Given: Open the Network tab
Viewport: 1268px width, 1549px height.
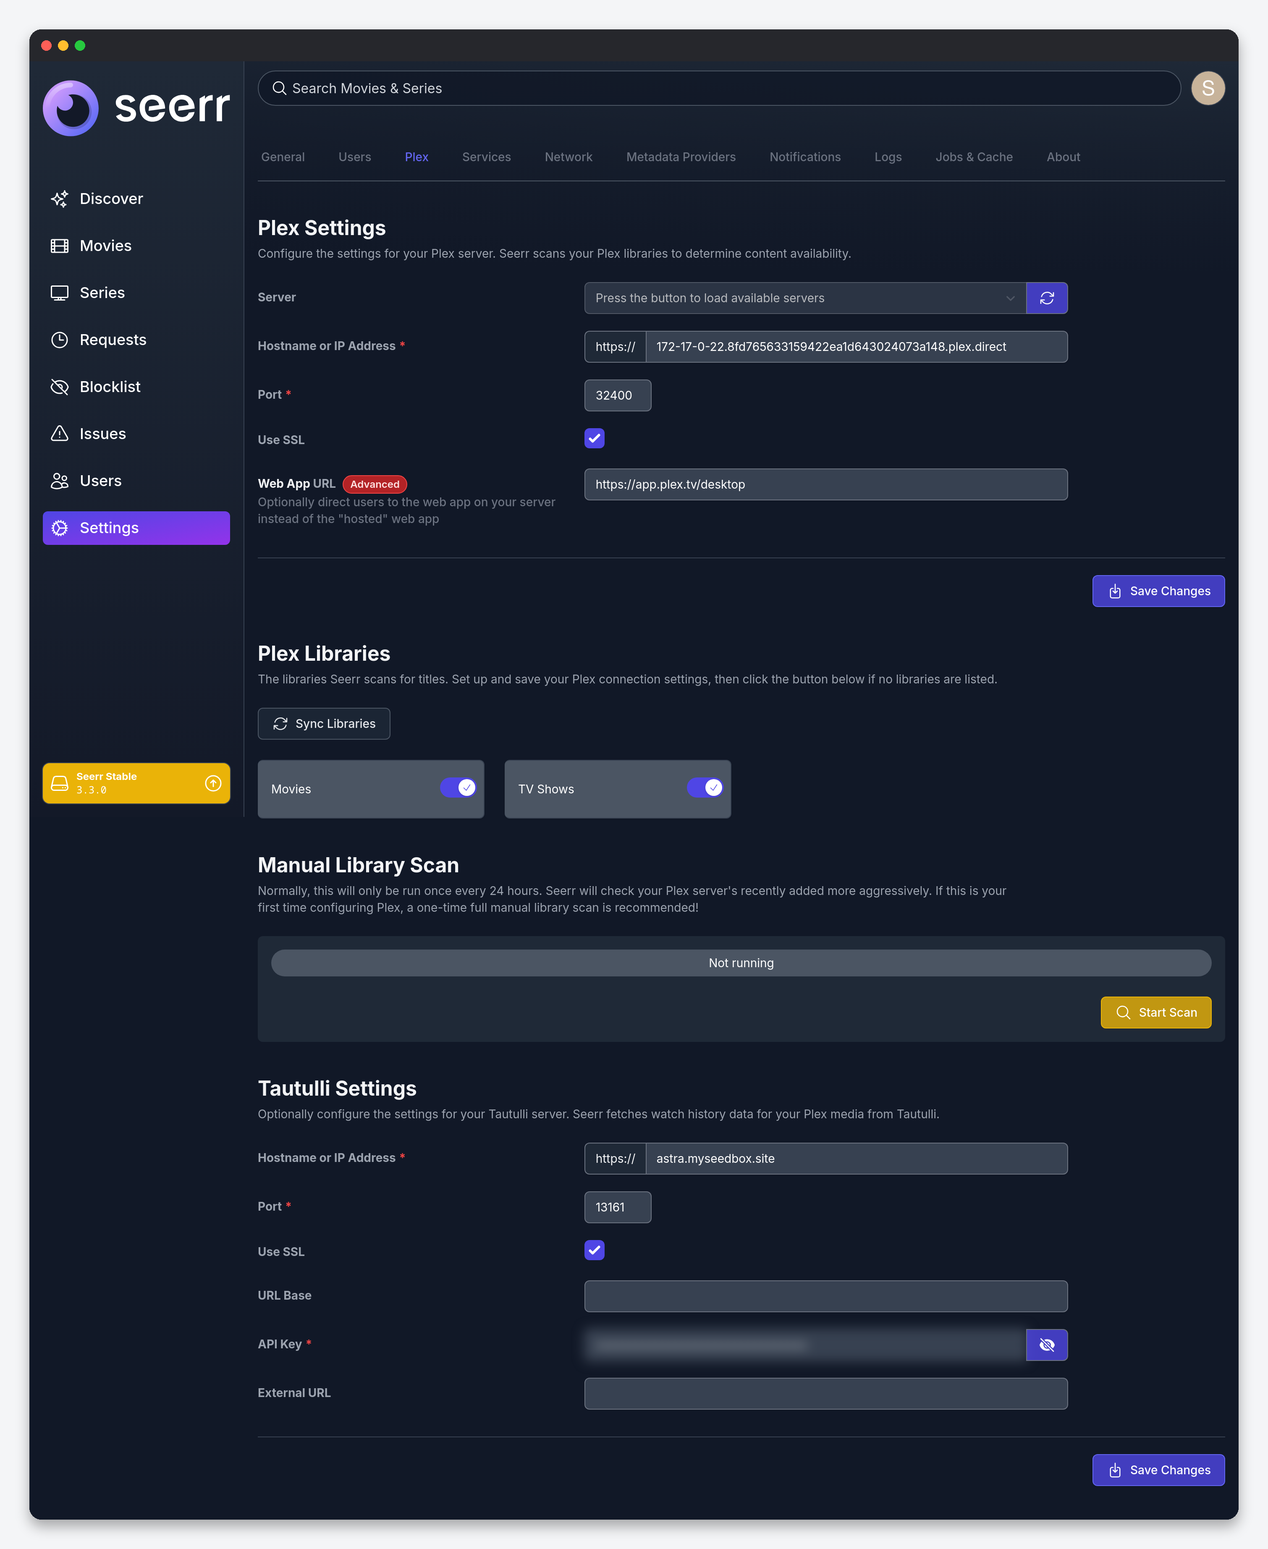Looking at the screenshot, I should (569, 157).
